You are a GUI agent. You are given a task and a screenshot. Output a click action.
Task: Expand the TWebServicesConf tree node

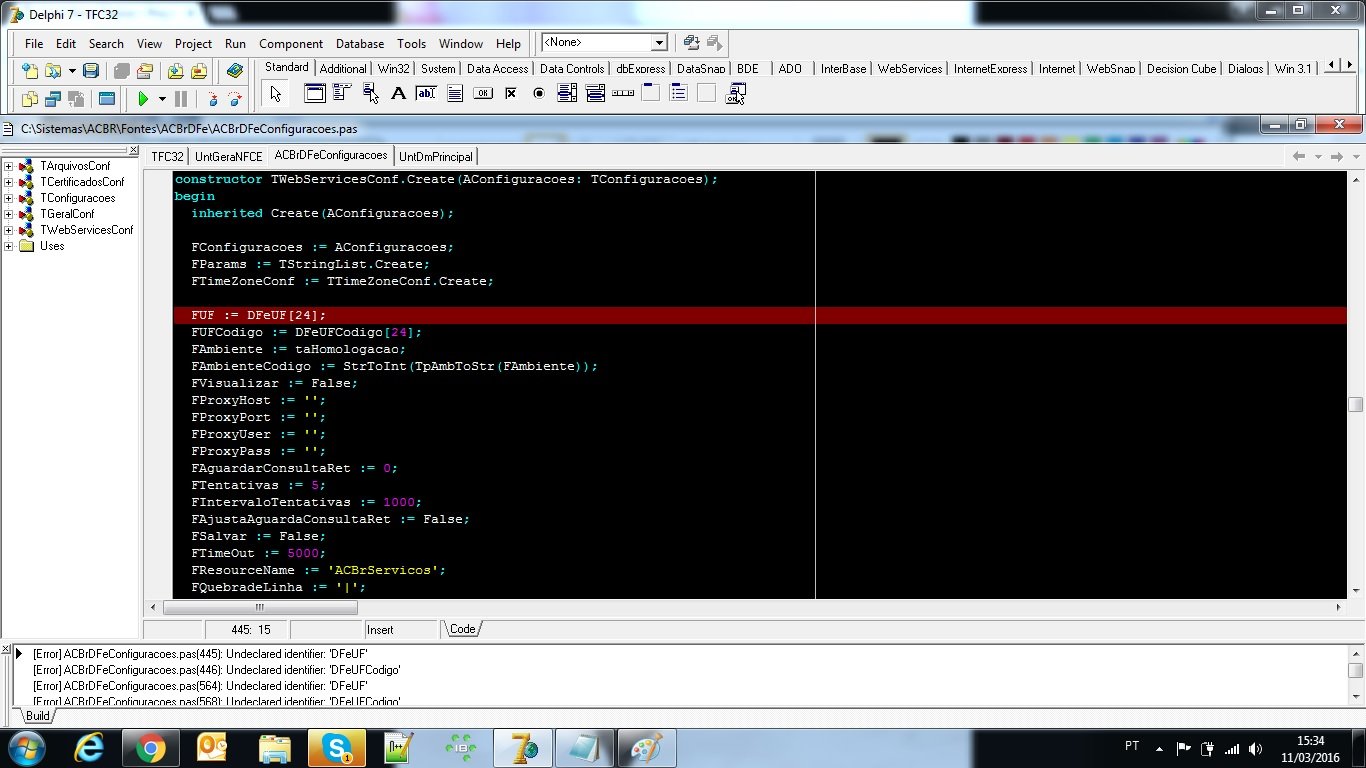coord(9,230)
